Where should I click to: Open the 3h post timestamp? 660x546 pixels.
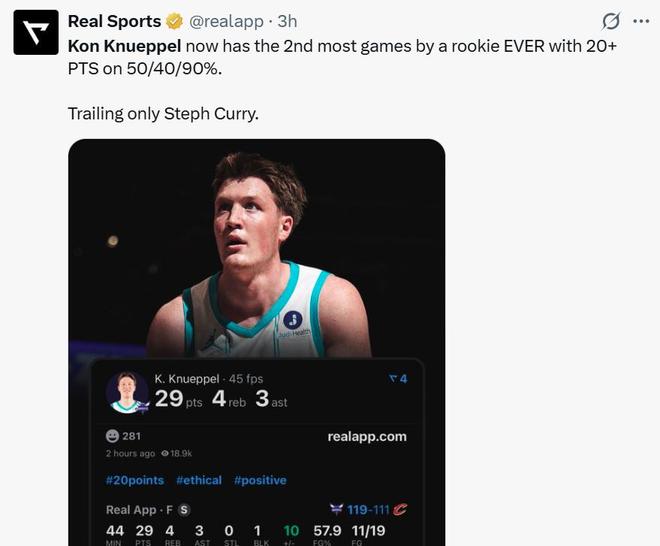click(x=287, y=21)
